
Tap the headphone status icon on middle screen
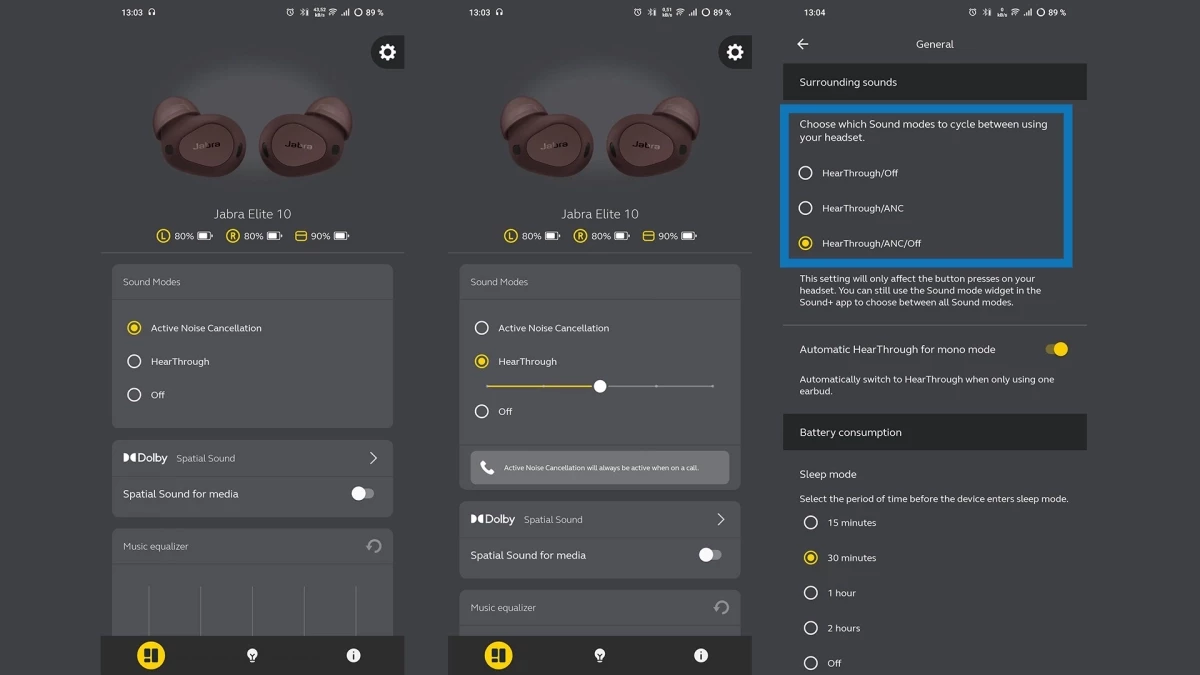click(x=499, y=13)
